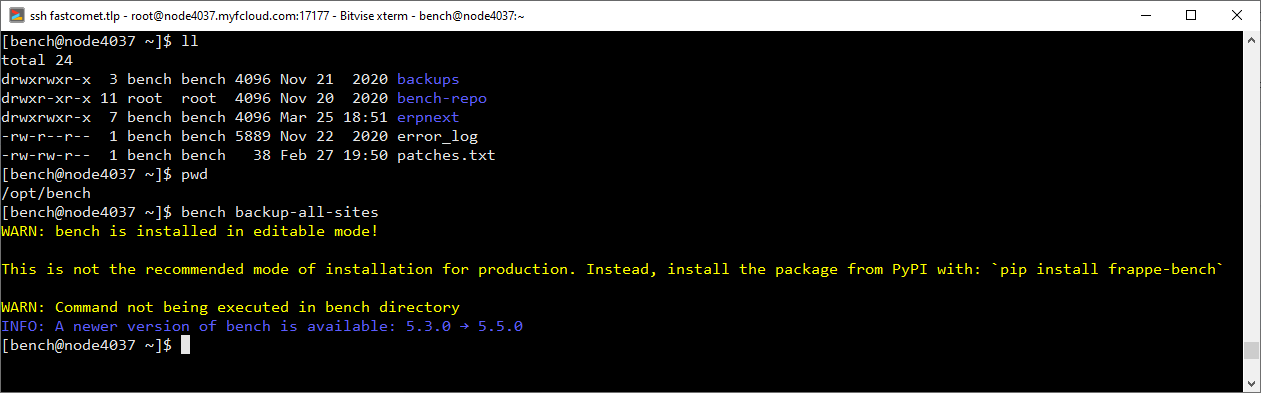
Task: Click the terminal cursor block at prompt
Action: (185, 345)
